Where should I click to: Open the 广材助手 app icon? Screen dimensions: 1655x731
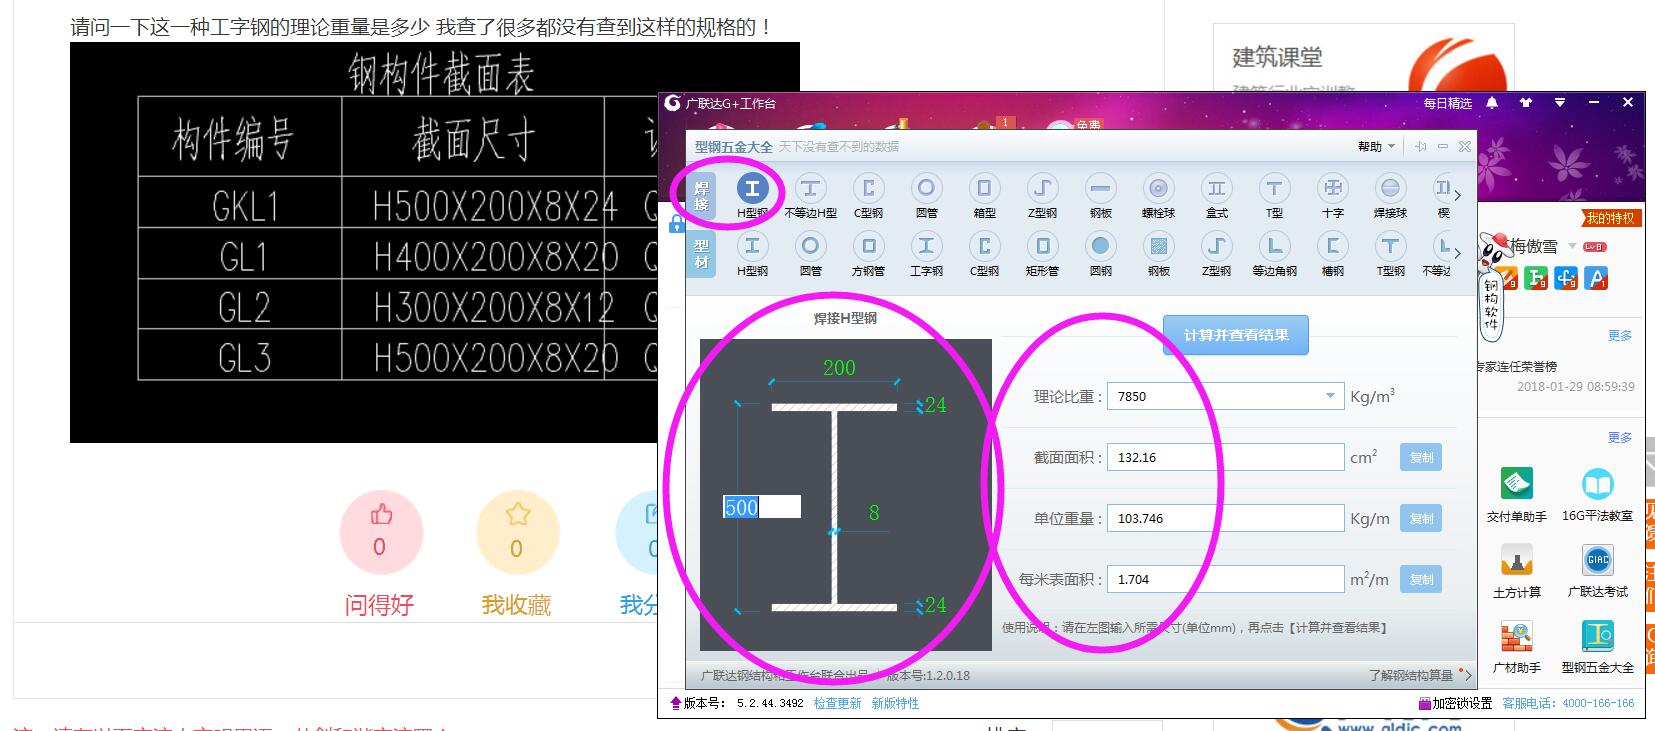coord(1517,637)
